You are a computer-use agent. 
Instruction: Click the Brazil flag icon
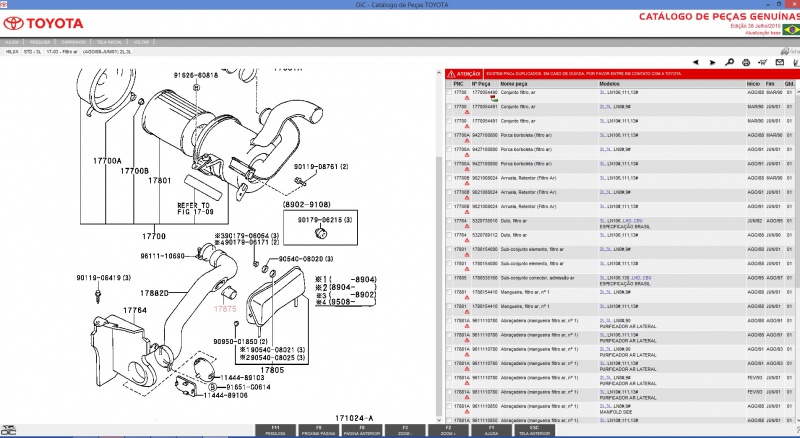(x=791, y=30)
